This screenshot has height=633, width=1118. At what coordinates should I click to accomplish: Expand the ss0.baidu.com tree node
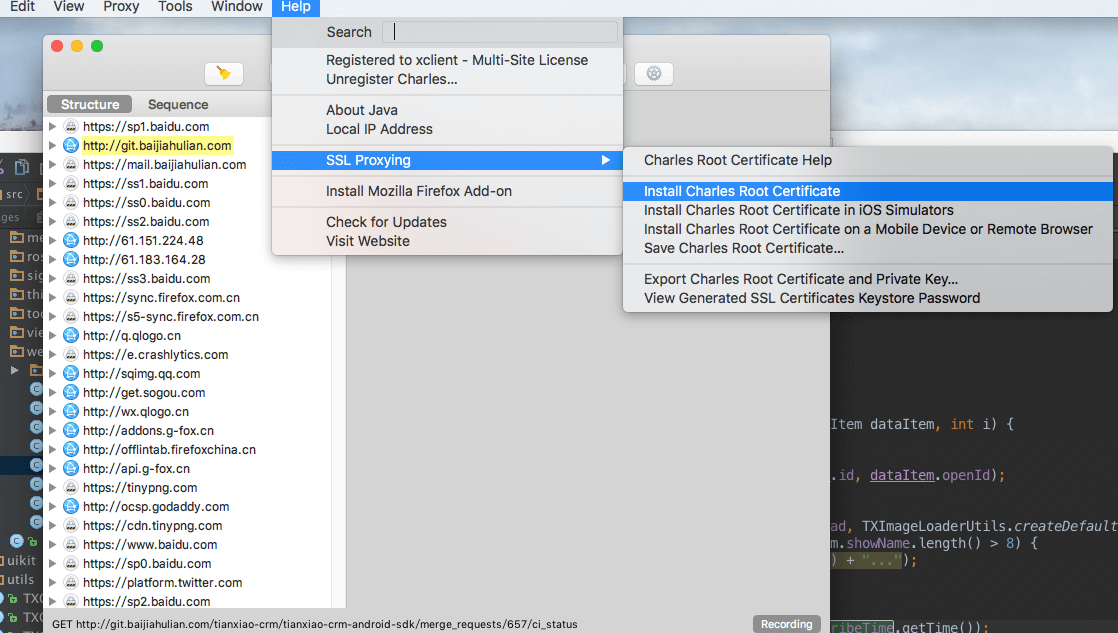[52, 202]
